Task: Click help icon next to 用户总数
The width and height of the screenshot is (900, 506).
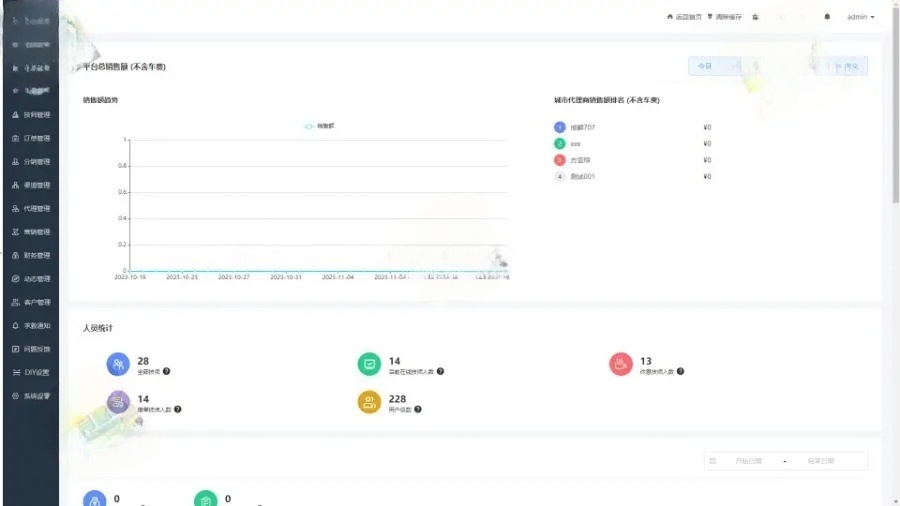Action: (x=418, y=409)
